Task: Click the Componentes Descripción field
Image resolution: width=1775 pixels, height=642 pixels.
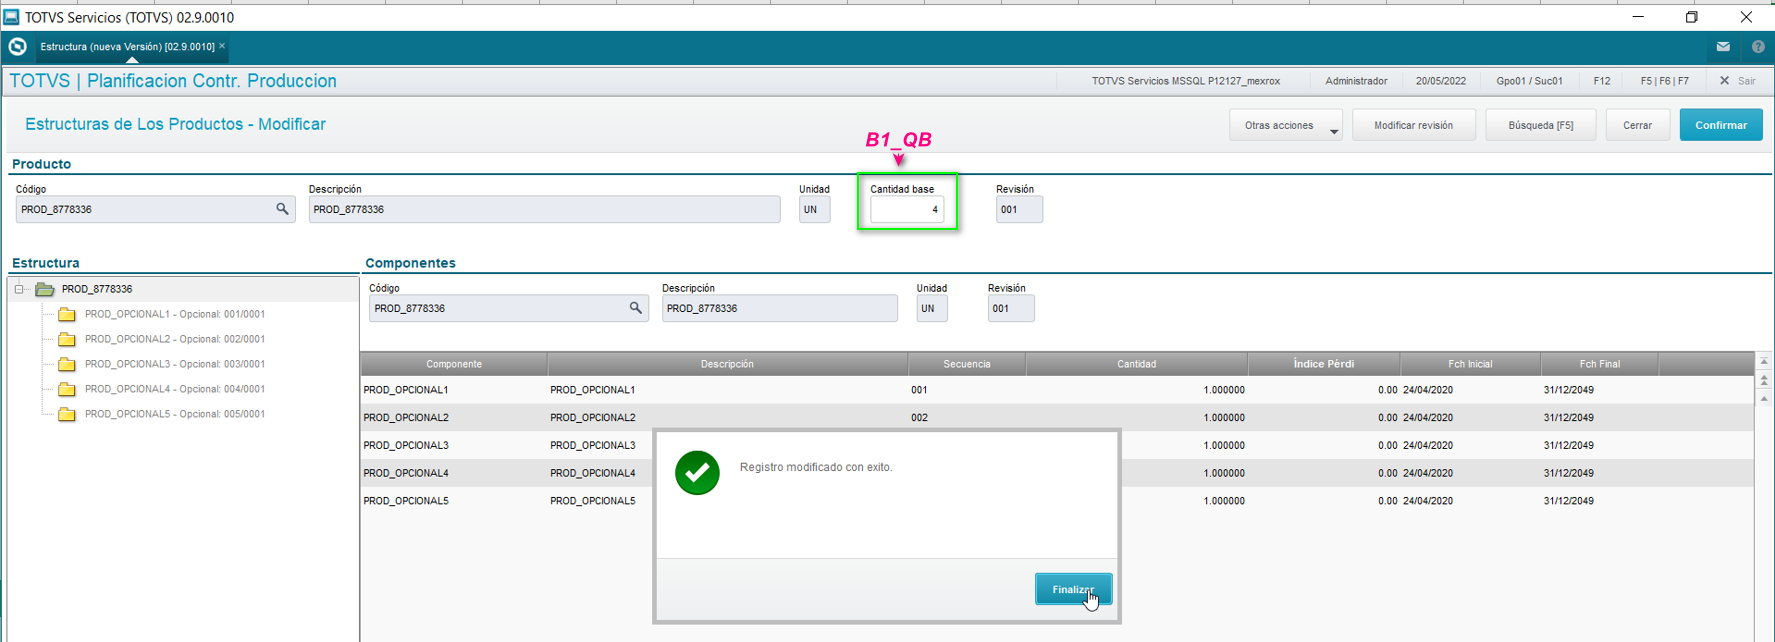Action: (x=779, y=308)
